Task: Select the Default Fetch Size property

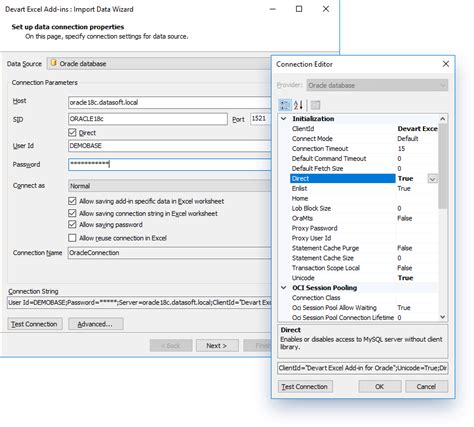Action: coord(364,169)
